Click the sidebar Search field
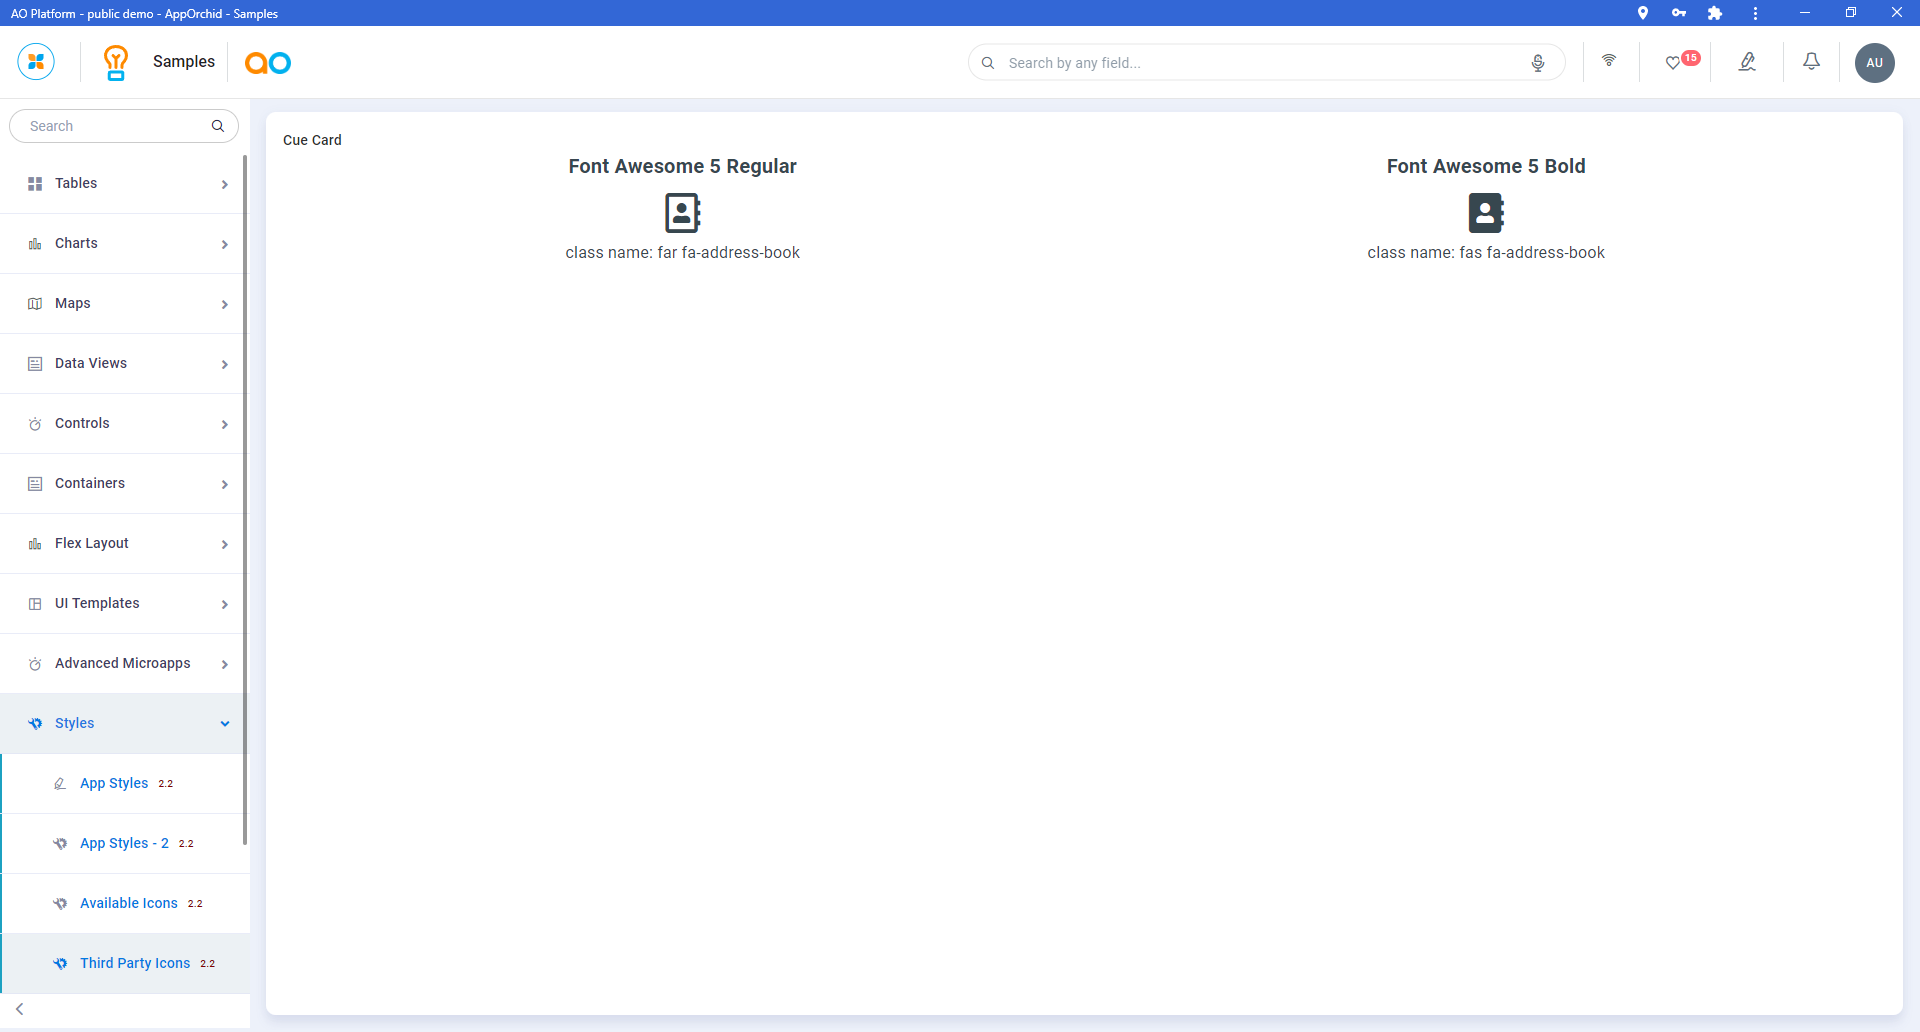 pyautogui.click(x=115, y=126)
